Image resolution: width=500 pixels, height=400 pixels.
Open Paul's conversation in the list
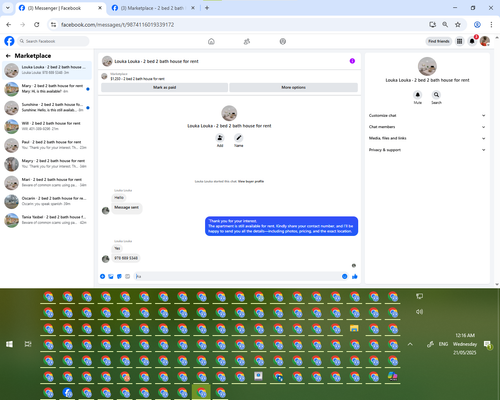coord(47,145)
